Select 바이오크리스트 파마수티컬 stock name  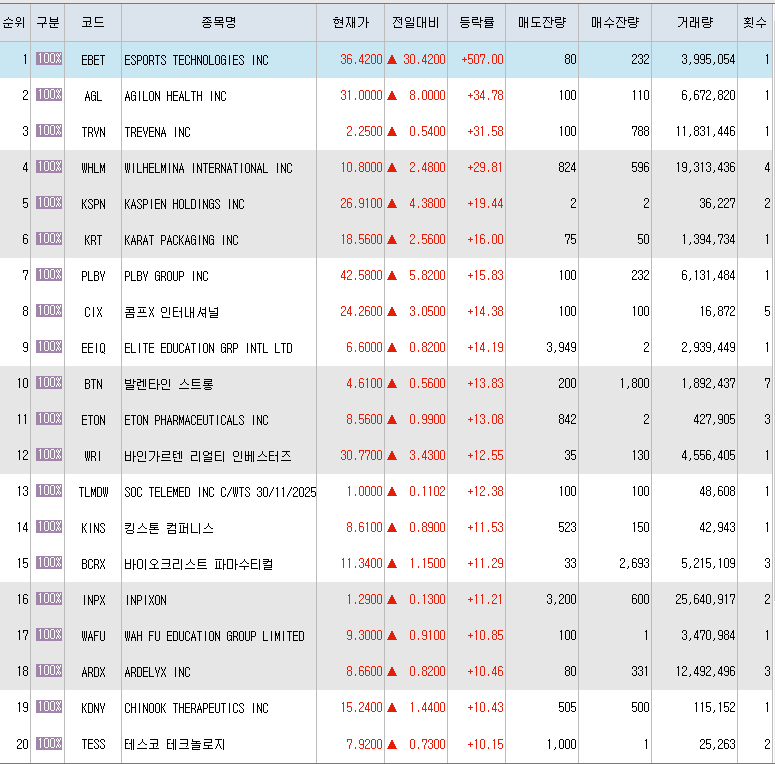pos(198,564)
